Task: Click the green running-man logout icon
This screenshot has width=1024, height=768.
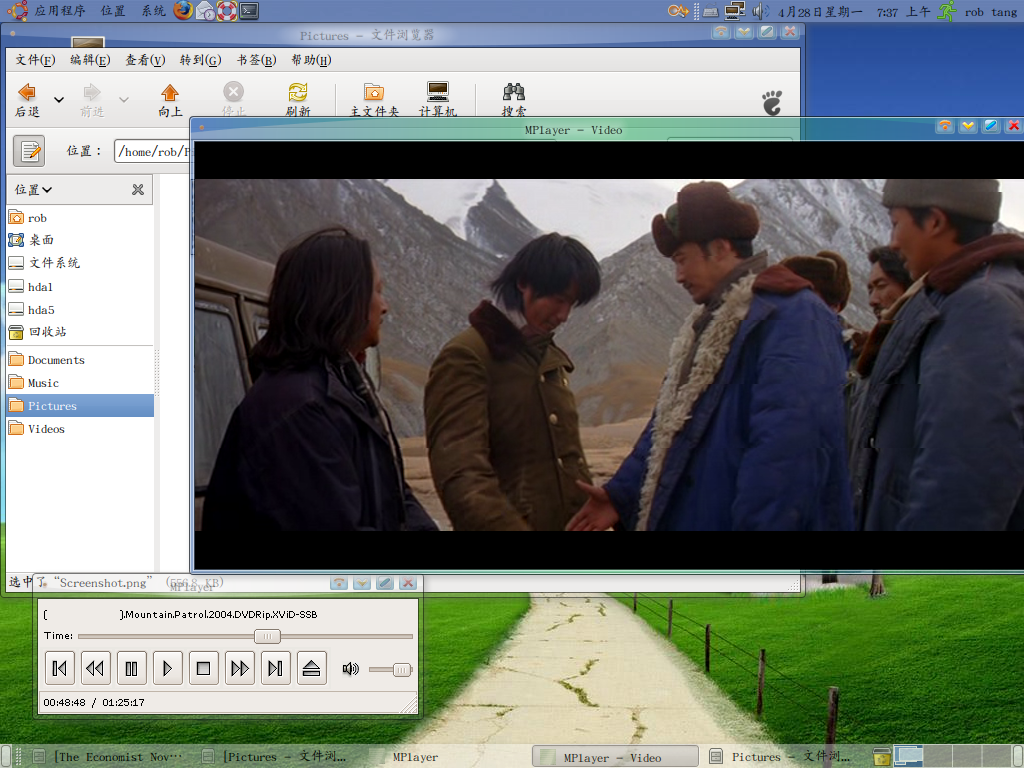Action: tap(947, 11)
